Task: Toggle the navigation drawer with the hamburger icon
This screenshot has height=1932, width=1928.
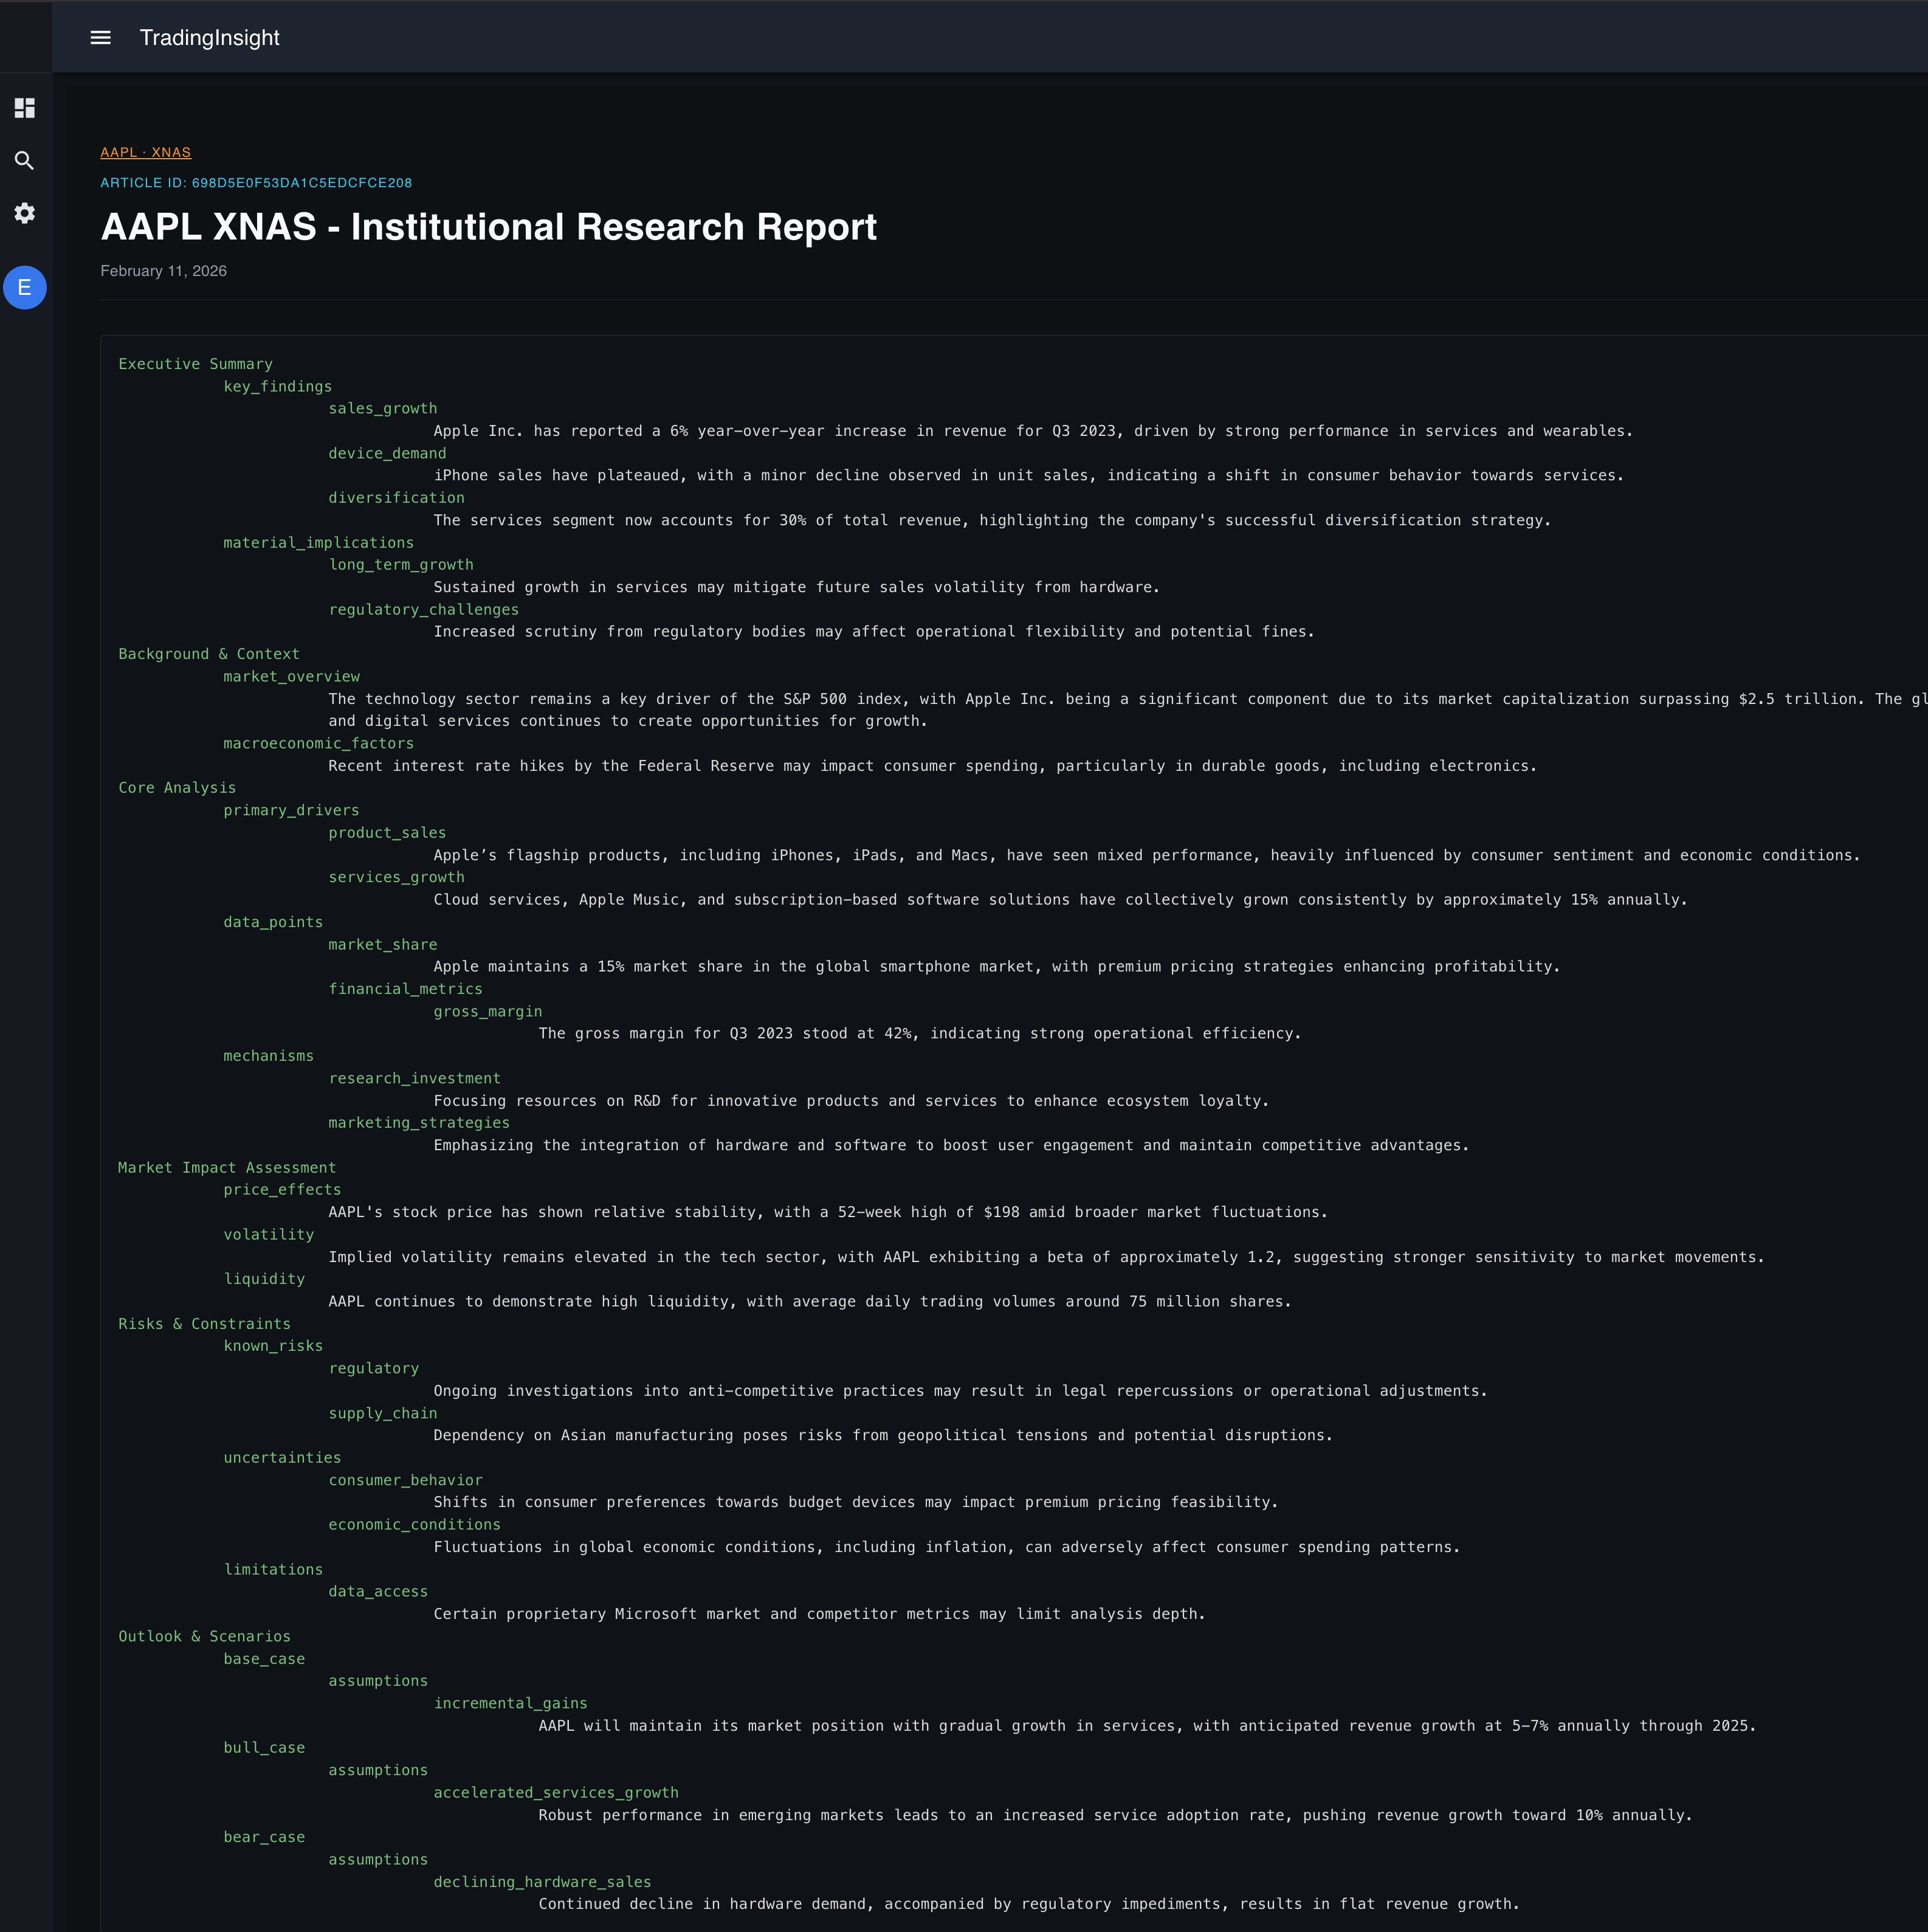Action: click(x=100, y=37)
